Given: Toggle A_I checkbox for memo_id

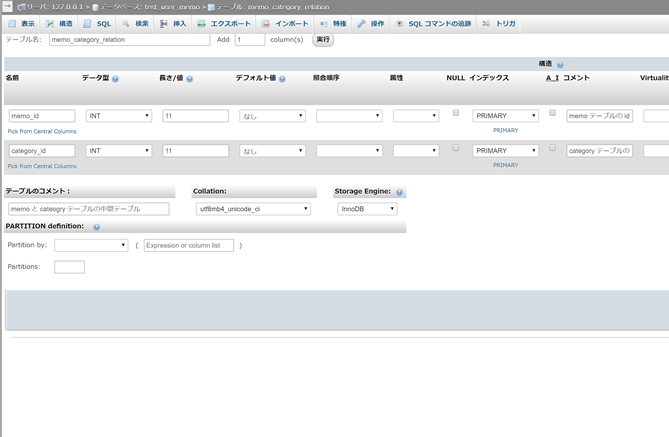Looking at the screenshot, I should point(552,113).
